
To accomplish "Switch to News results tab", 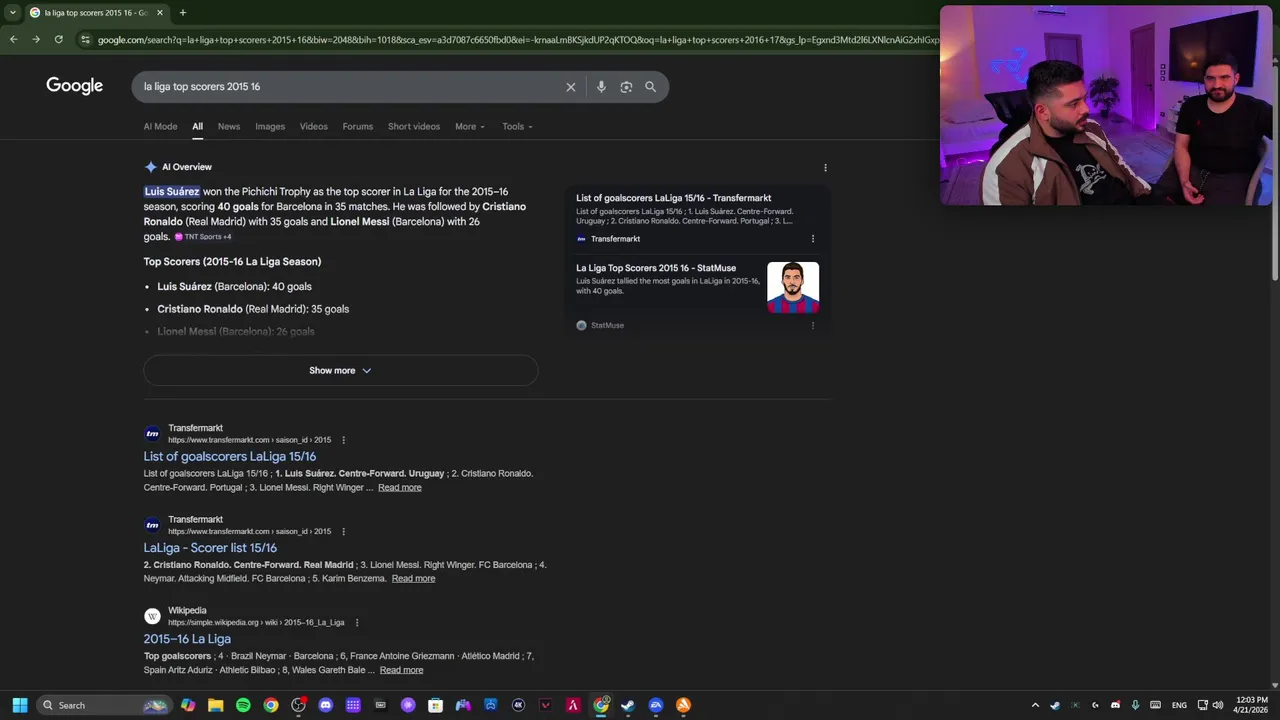I will (x=229, y=127).
